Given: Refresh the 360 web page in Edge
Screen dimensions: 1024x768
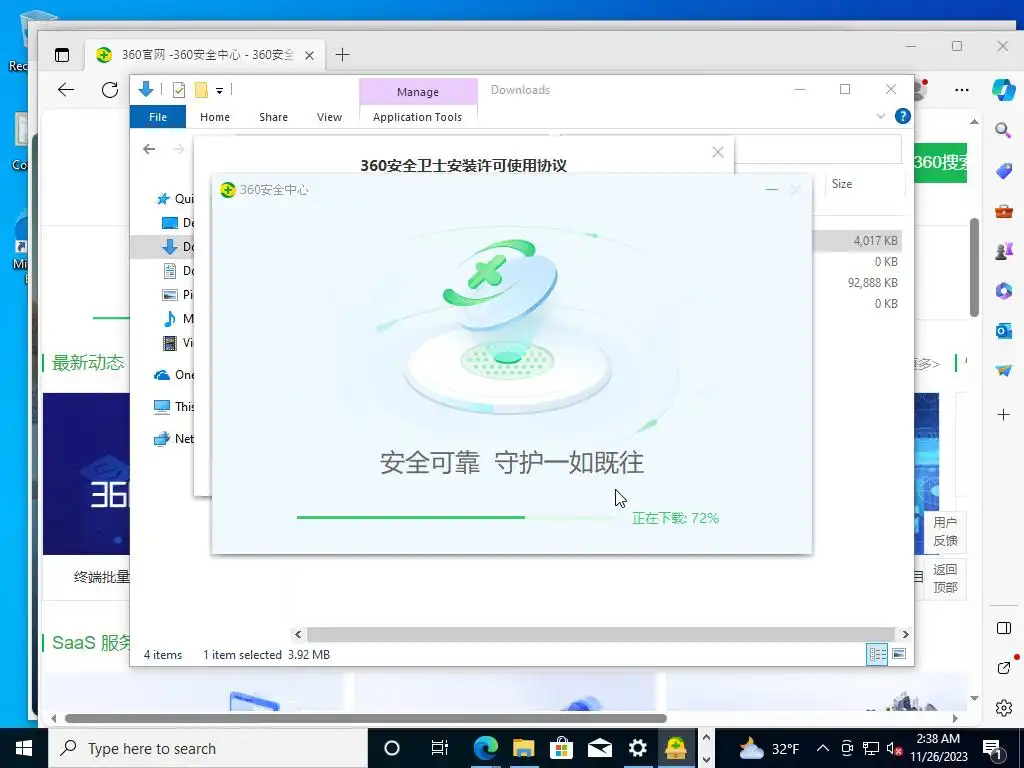Looking at the screenshot, I should 110,89.
